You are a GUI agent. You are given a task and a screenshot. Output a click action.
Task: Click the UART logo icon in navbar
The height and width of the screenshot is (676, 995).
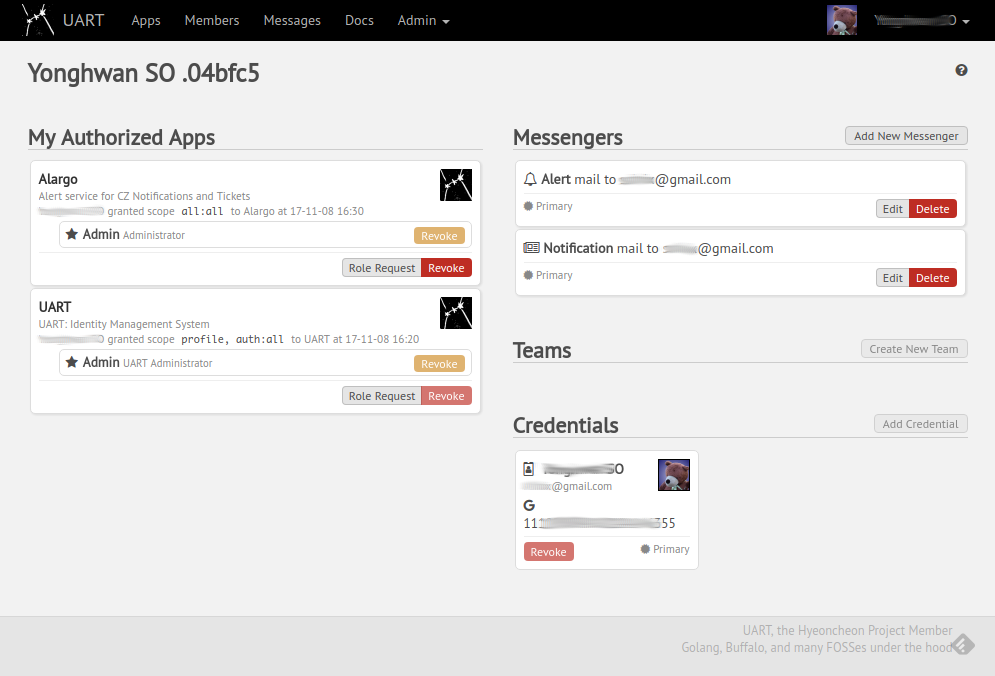coord(38,20)
